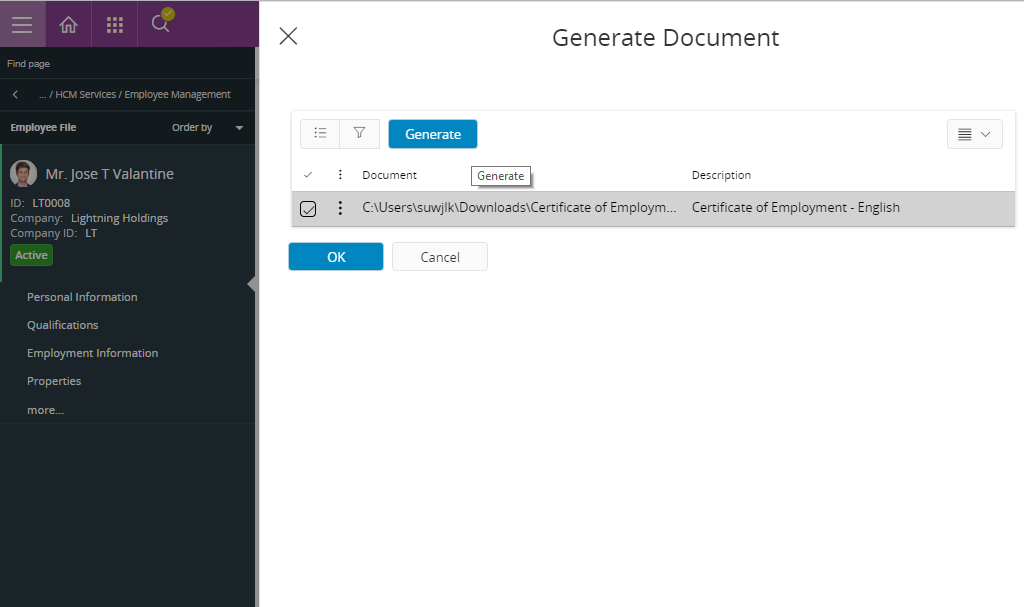The image size is (1024, 607).
Task: Open Personal Information section
Action: pos(82,297)
